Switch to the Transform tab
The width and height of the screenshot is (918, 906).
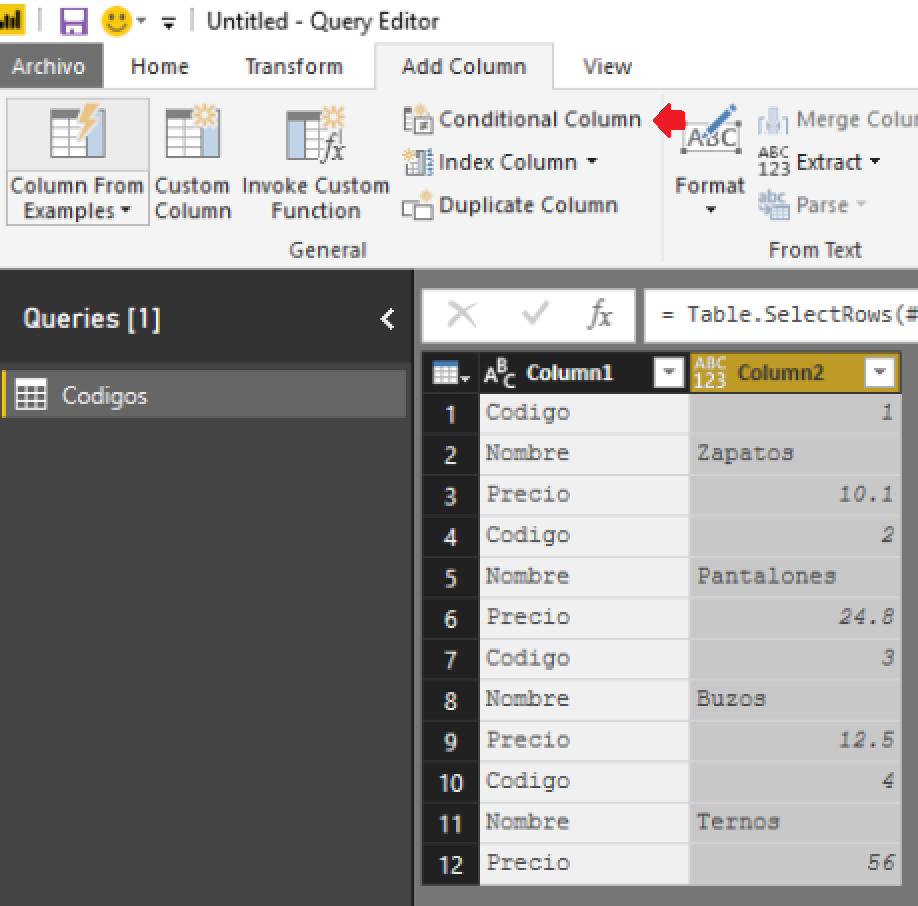293,66
